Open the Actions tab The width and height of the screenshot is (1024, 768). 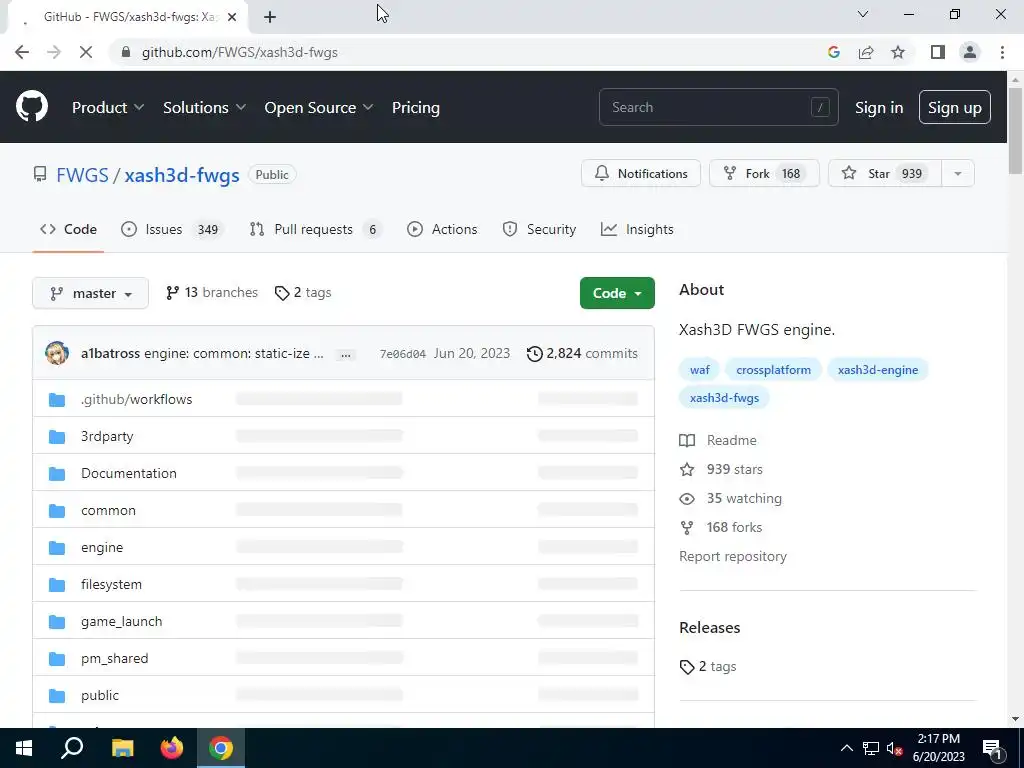coord(442,229)
